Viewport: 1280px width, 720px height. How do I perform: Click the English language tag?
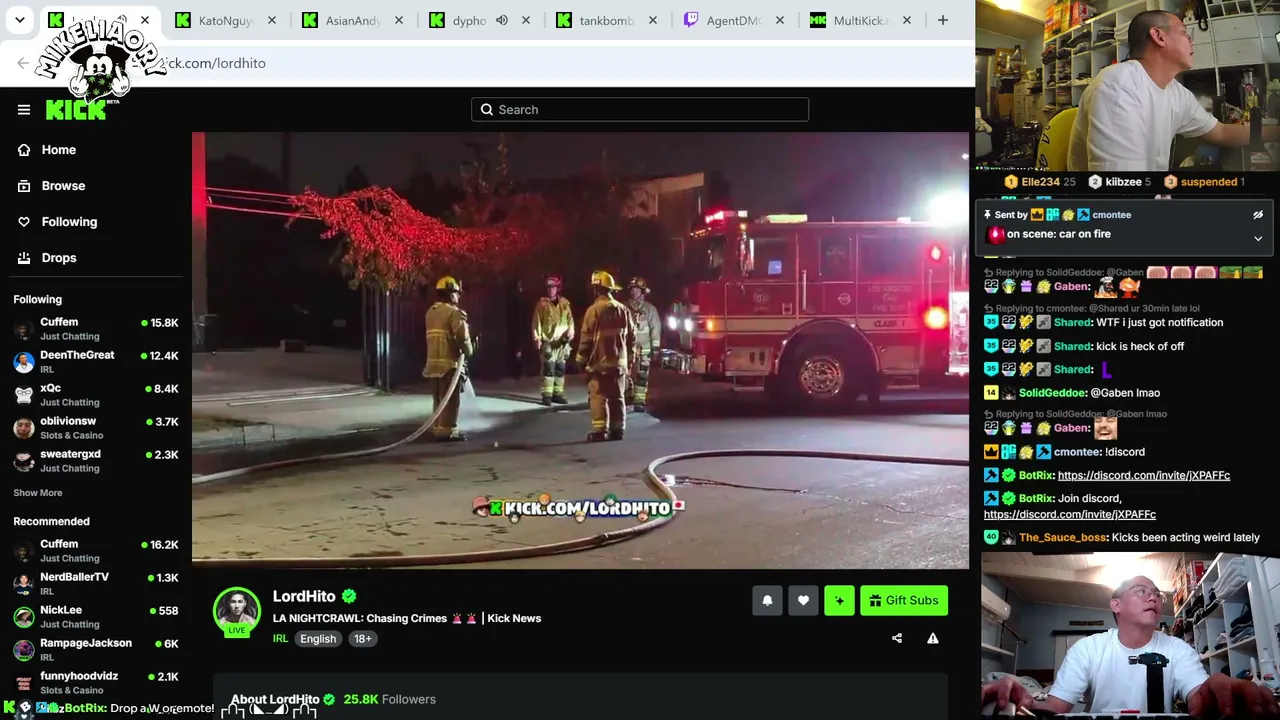point(318,639)
